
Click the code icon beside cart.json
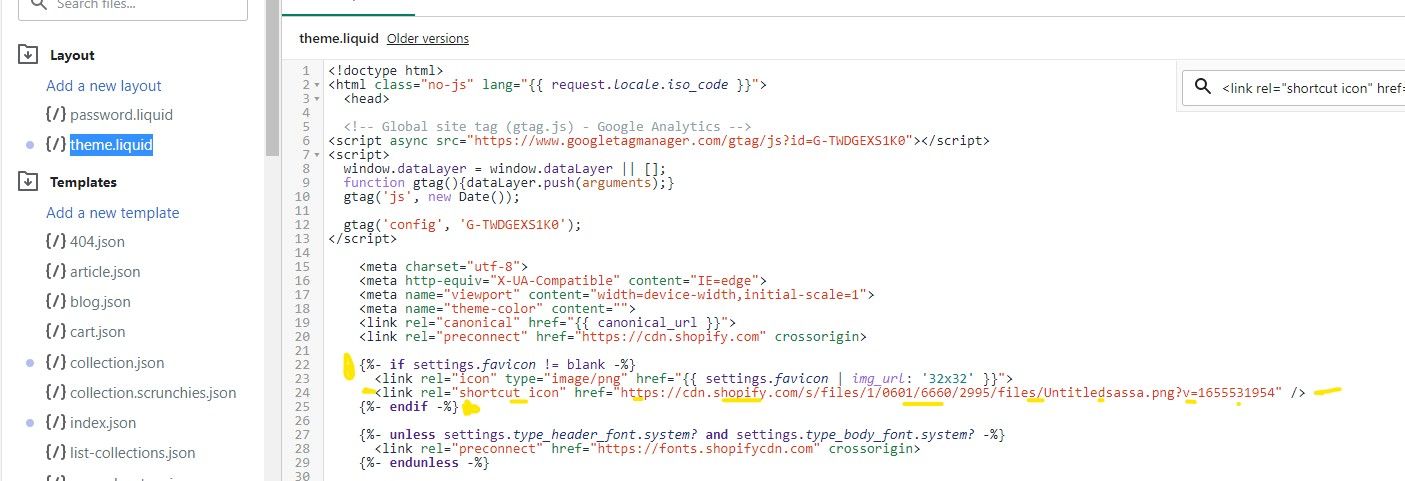(55, 332)
